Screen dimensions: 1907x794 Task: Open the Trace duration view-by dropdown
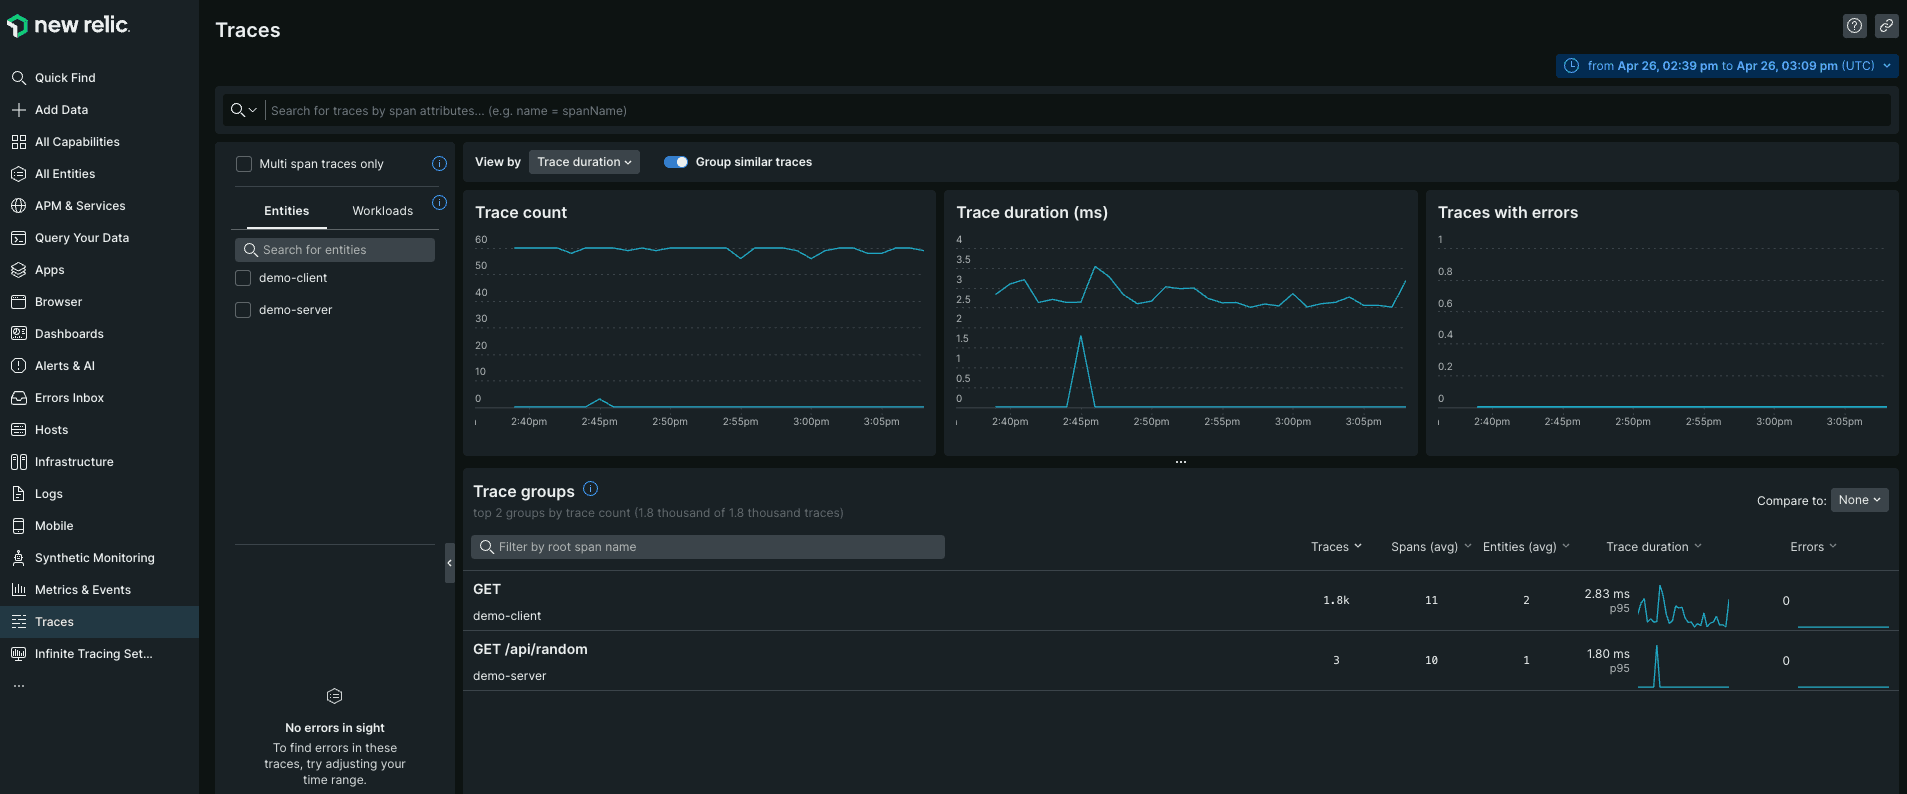pos(584,162)
